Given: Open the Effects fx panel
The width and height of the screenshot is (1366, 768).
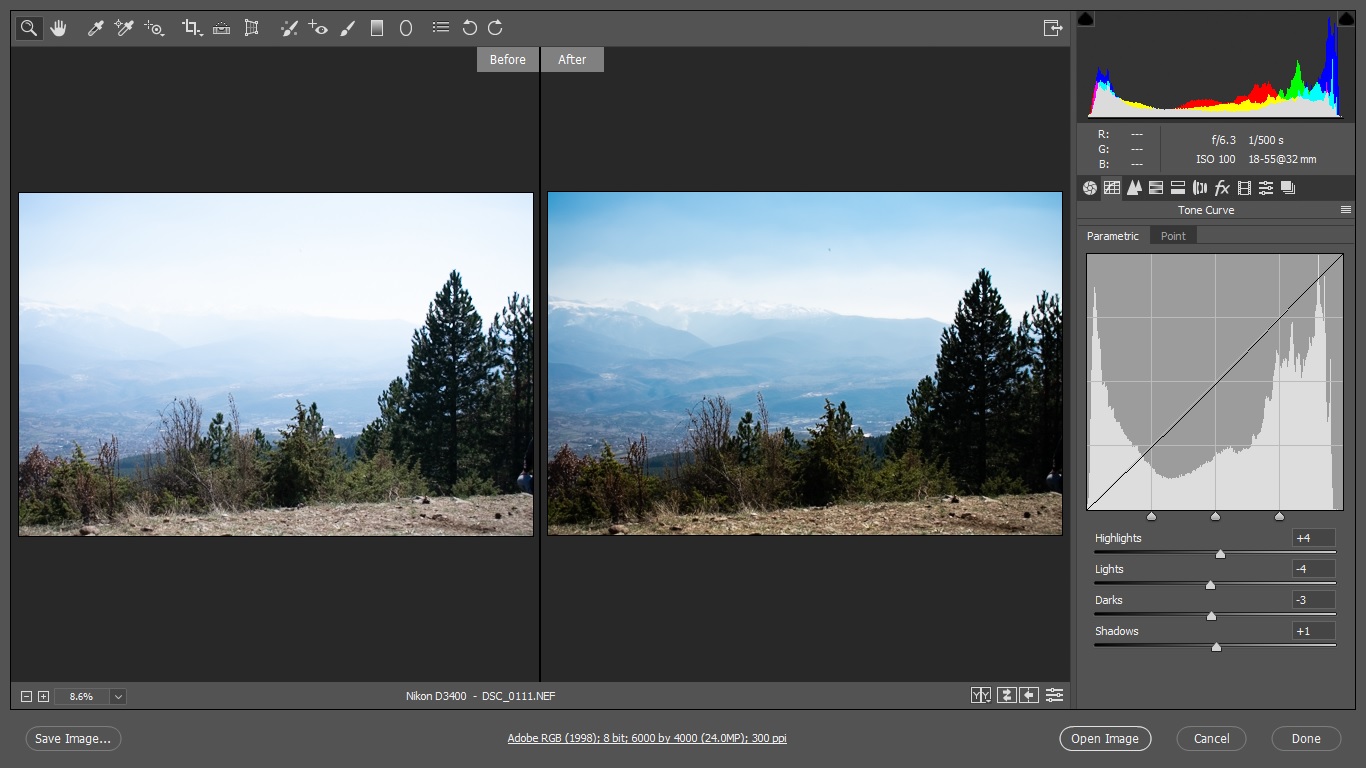Looking at the screenshot, I should pos(1222,188).
